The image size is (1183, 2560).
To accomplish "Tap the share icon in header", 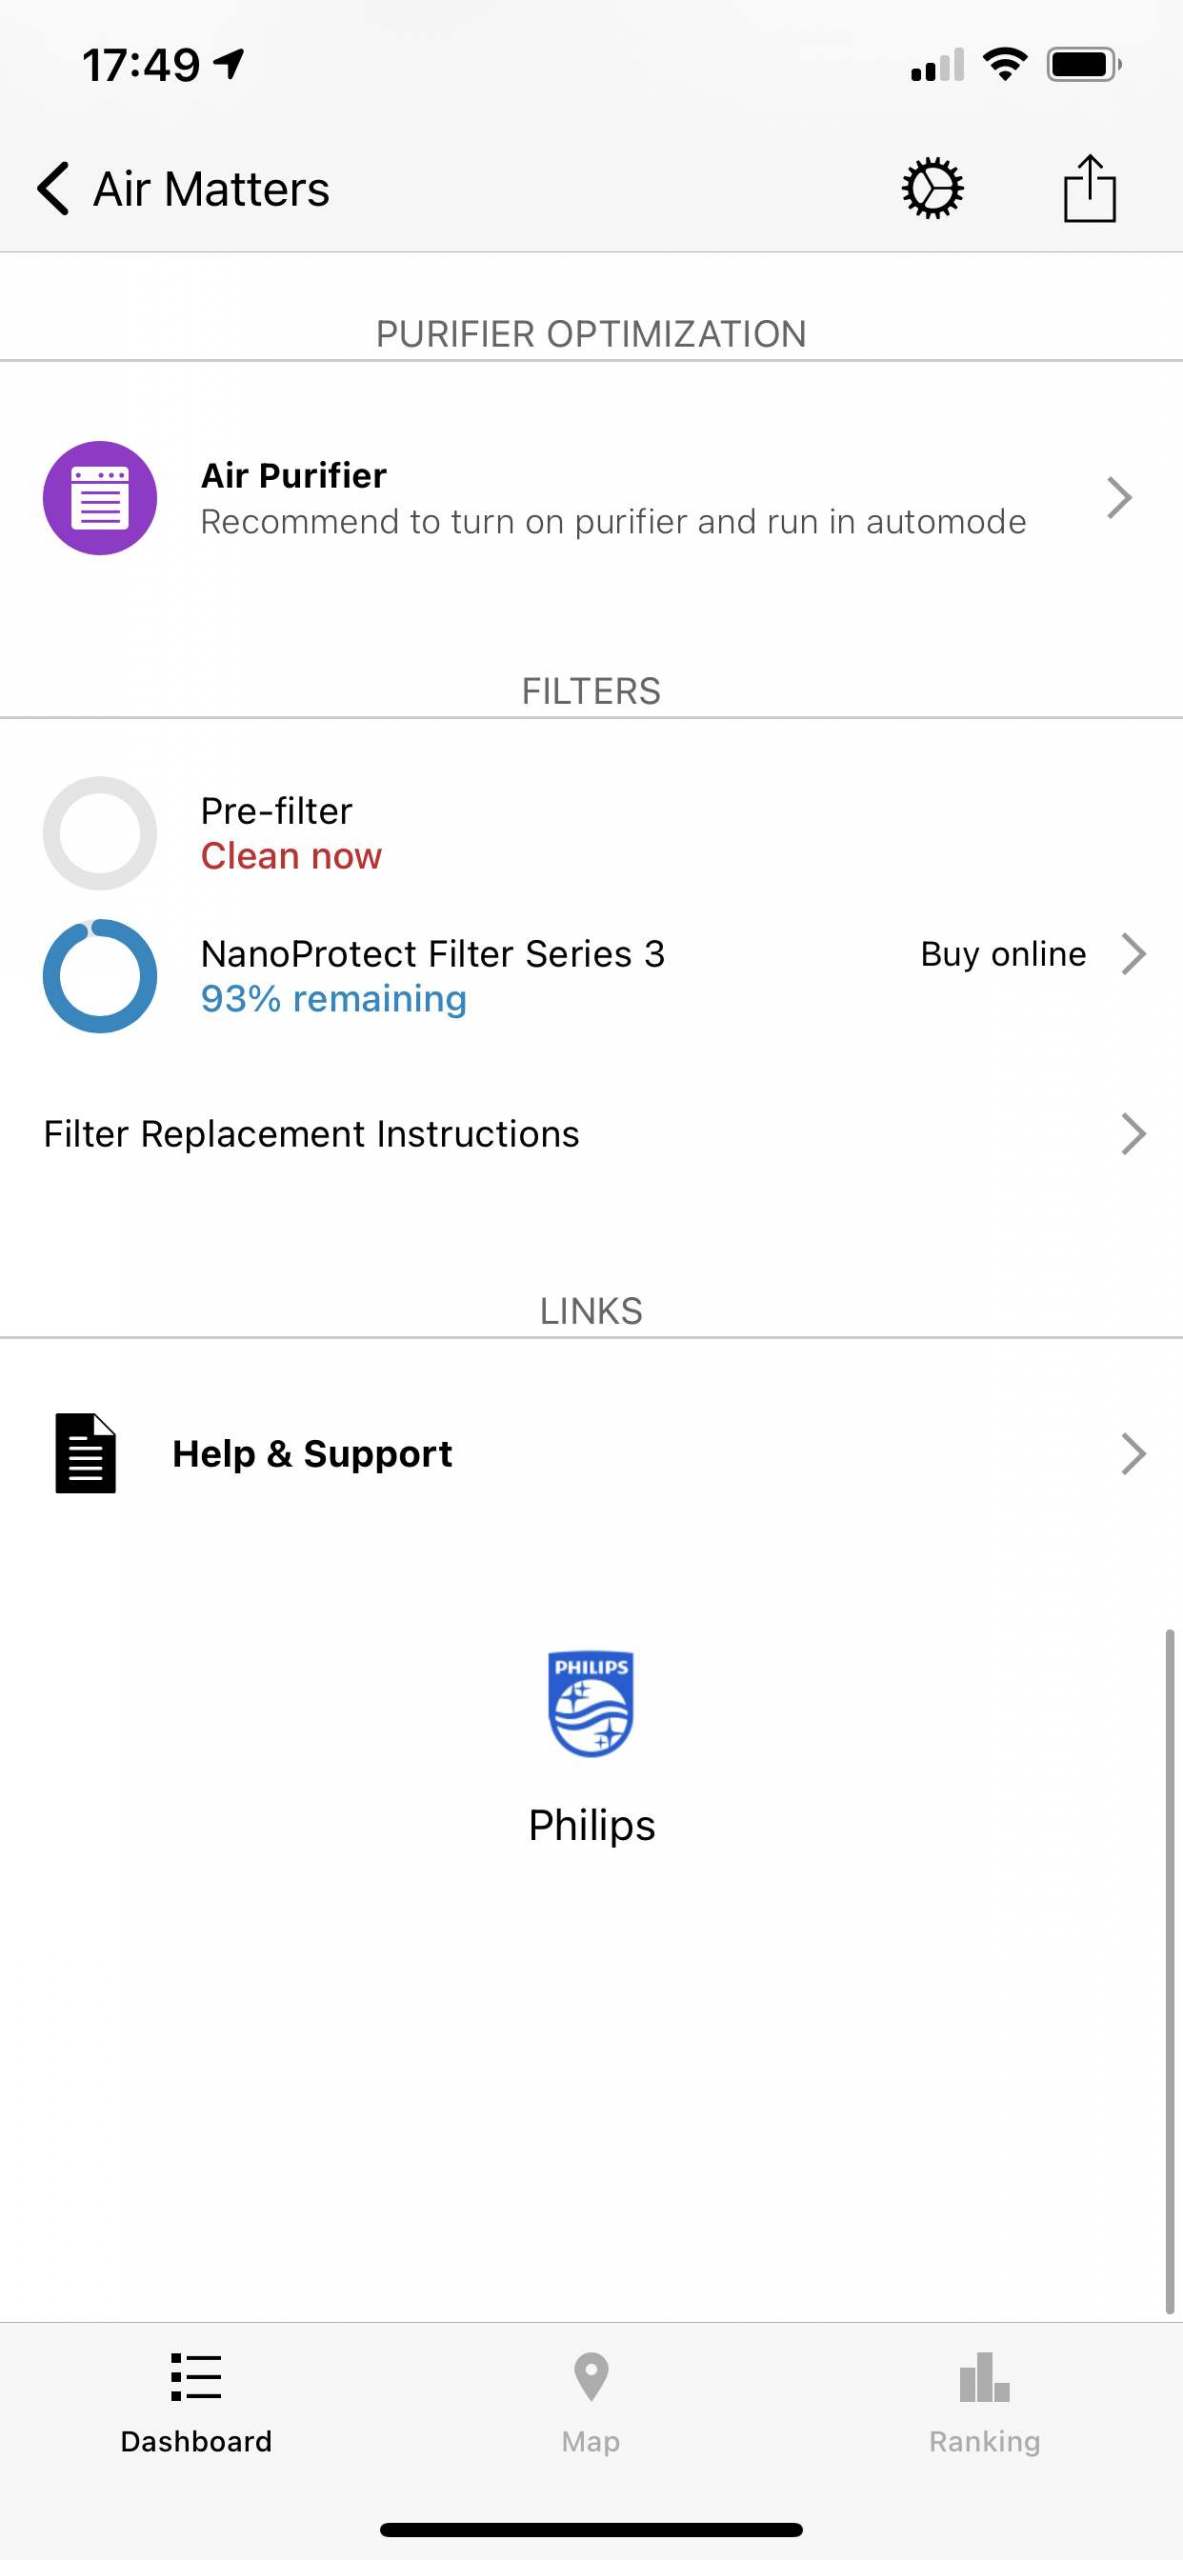I will [x=1089, y=188].
